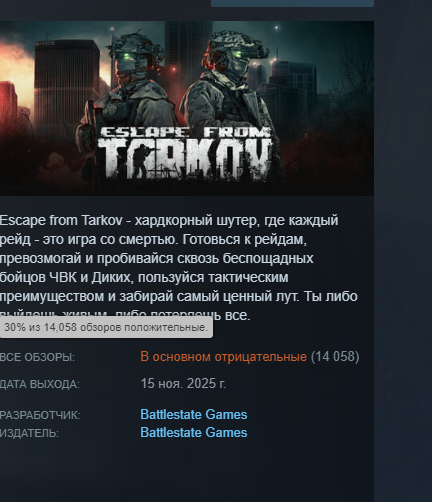
Task: Click the 'РАЗРАБОТЧИК:' label
Action: coord(40,415)
